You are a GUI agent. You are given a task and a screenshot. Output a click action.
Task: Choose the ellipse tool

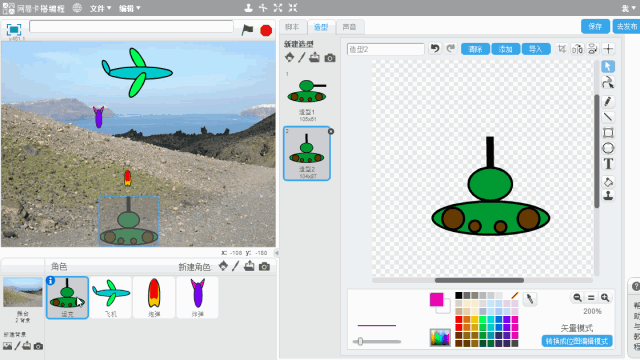(x=608, y=148)
